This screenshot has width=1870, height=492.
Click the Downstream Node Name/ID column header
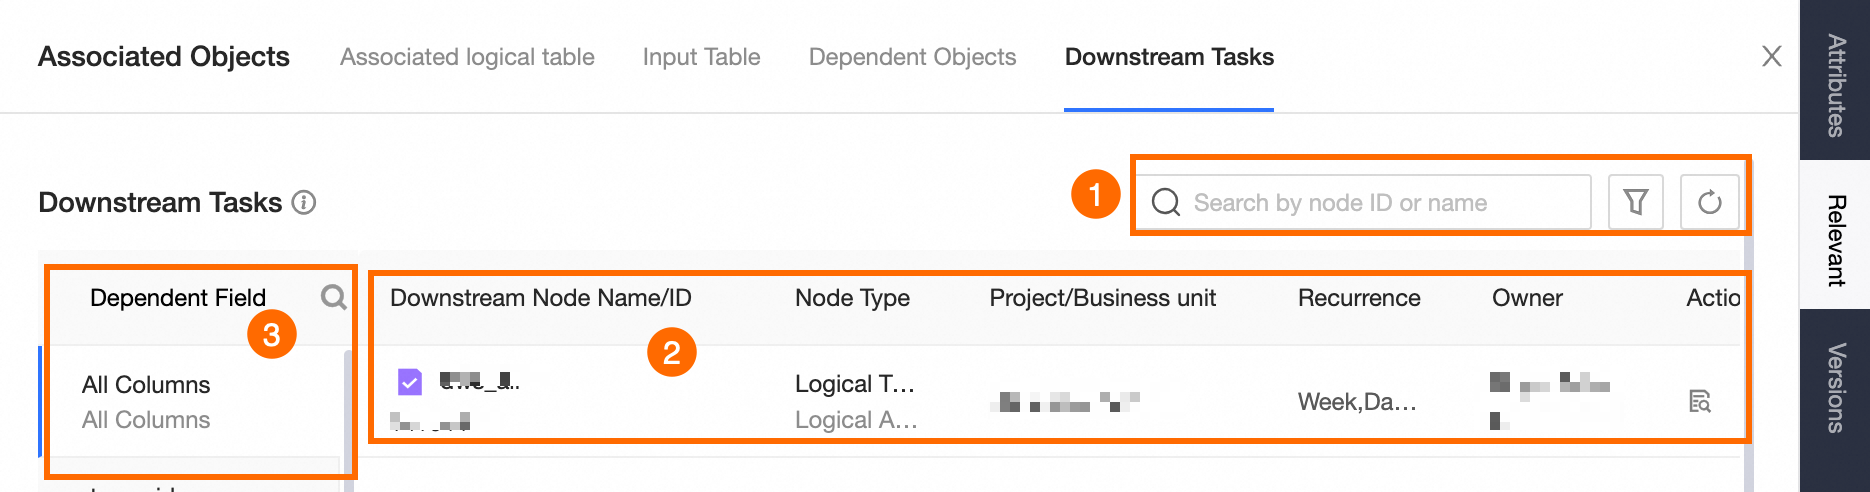pos(540,298)
